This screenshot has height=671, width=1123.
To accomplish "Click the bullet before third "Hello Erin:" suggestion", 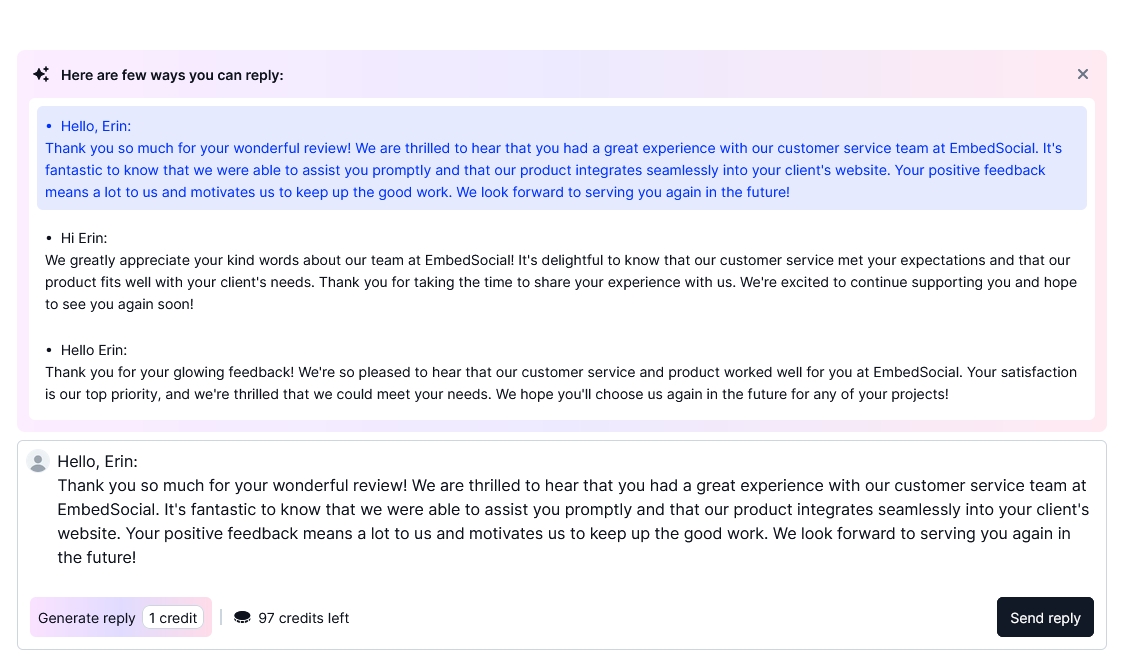I will [49, 350].
